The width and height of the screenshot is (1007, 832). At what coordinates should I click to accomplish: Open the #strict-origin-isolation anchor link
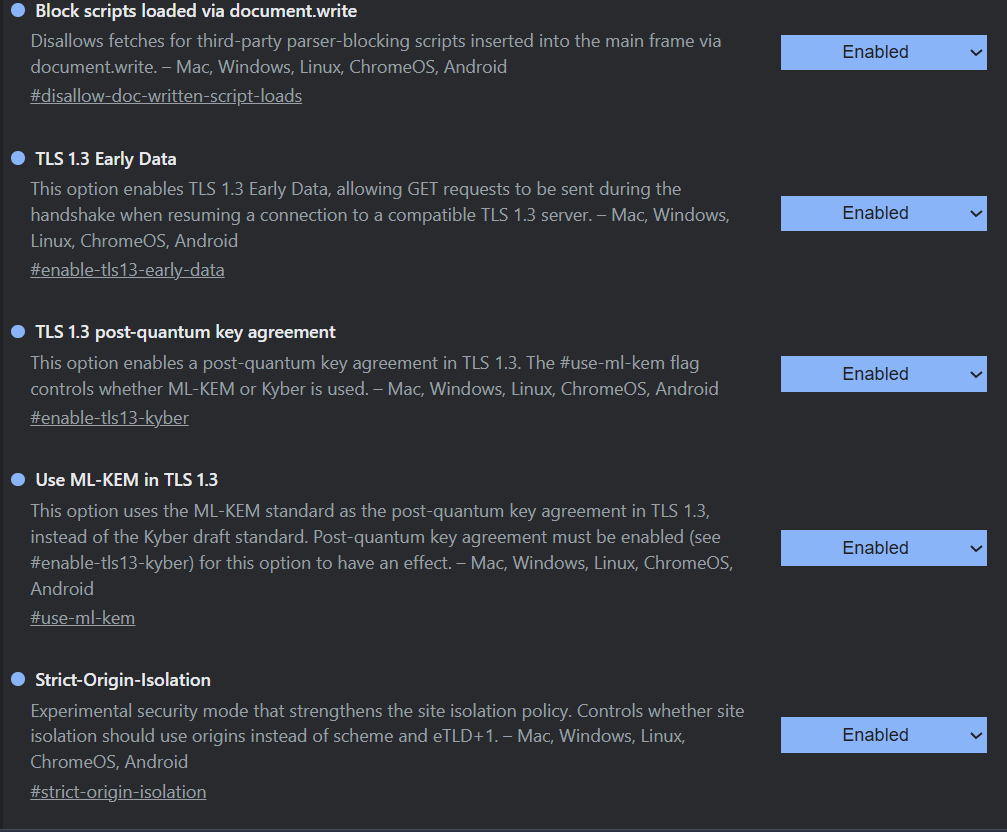coord(118,791)
